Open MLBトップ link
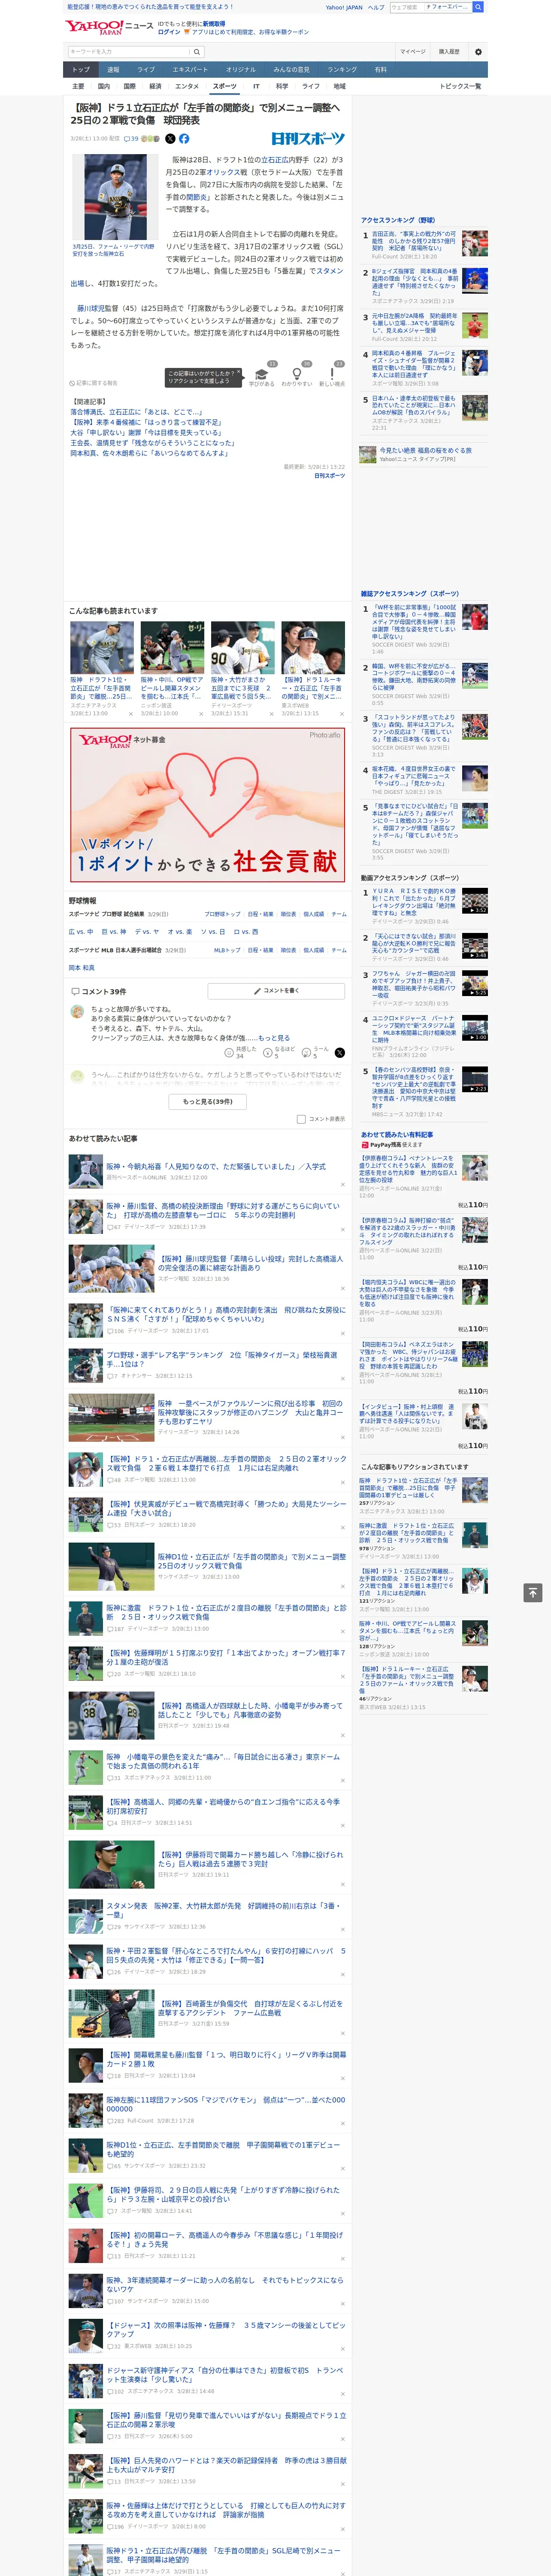 pos(227,950)
